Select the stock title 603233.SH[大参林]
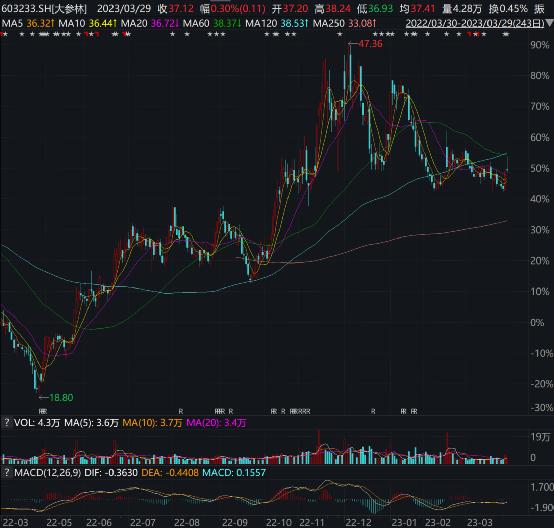Image resolution: width=554 pixels, height=528 pixels. (44, 8)
